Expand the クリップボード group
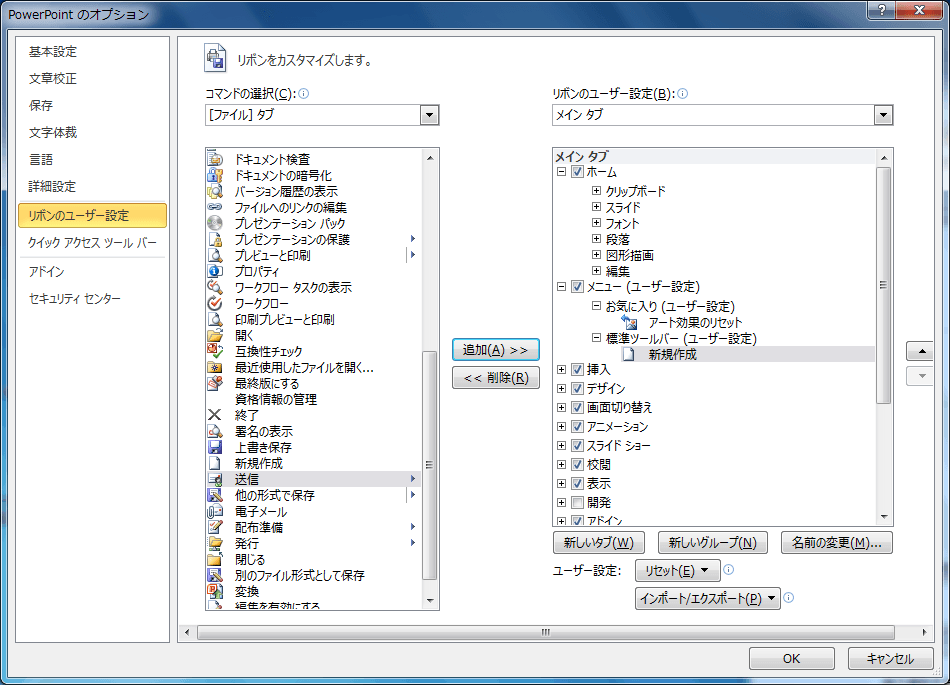Image resolution: width=950 pixels, height=685 pixels. [x=596, y=191]
